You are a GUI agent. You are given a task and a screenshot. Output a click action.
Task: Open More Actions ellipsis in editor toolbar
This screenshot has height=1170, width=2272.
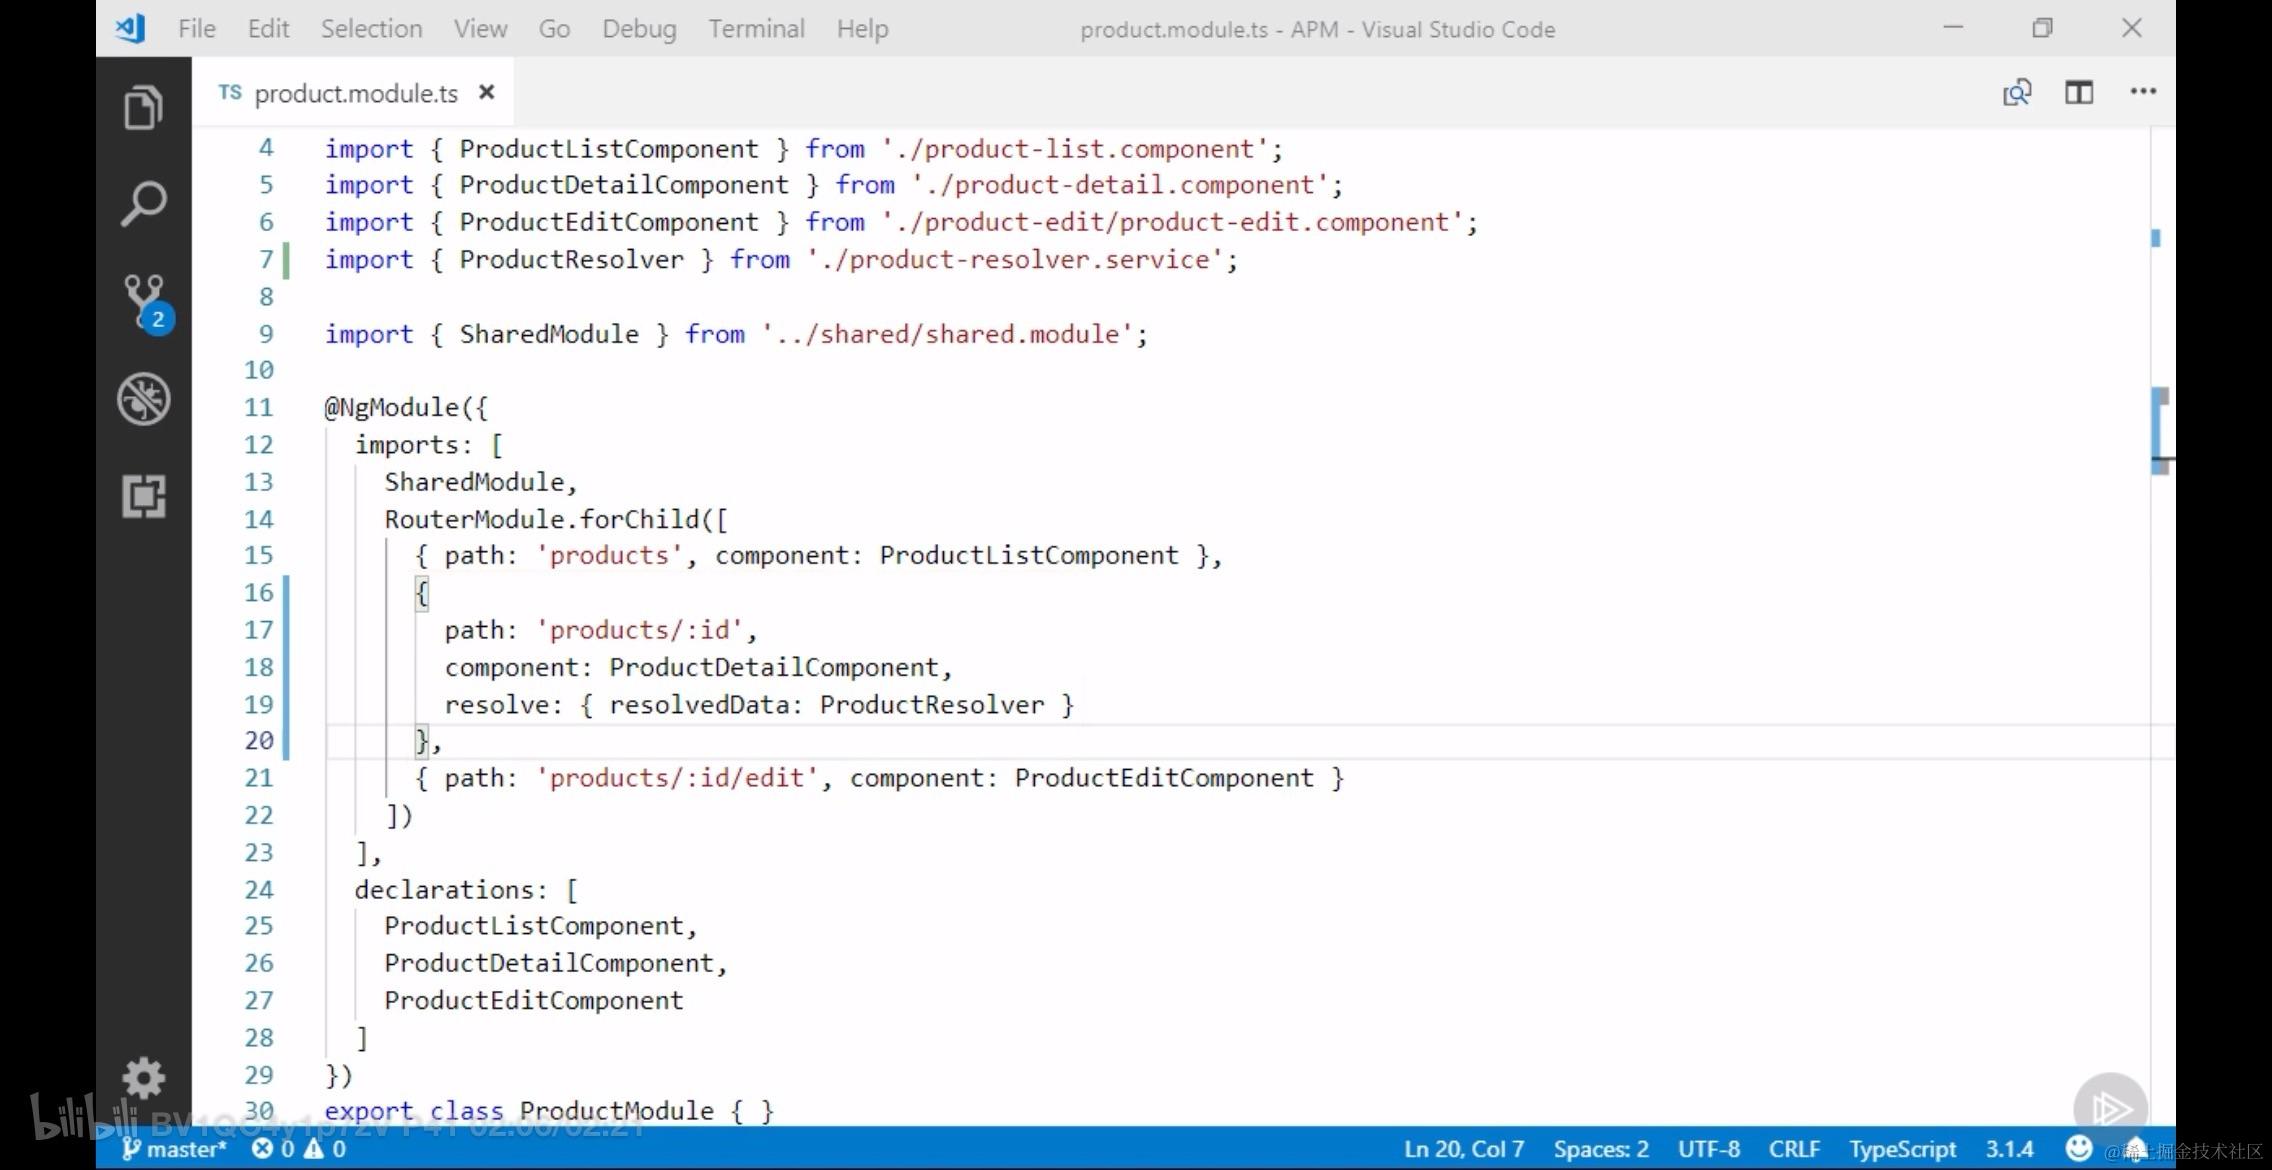point(2142,92)
